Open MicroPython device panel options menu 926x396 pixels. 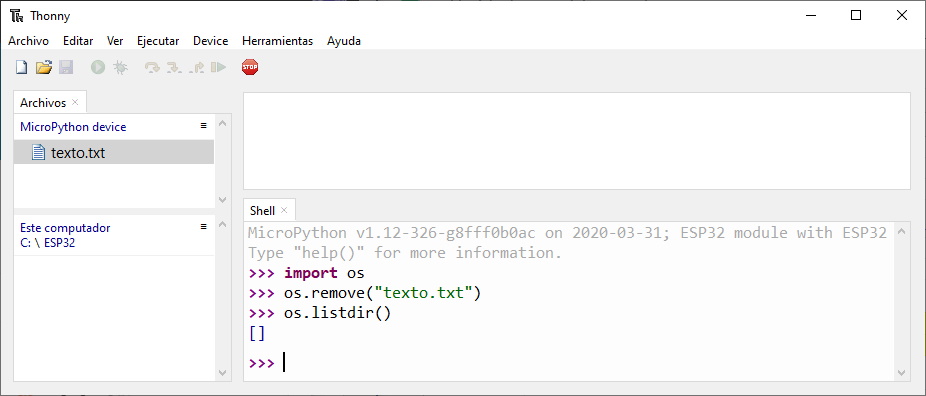204,126
